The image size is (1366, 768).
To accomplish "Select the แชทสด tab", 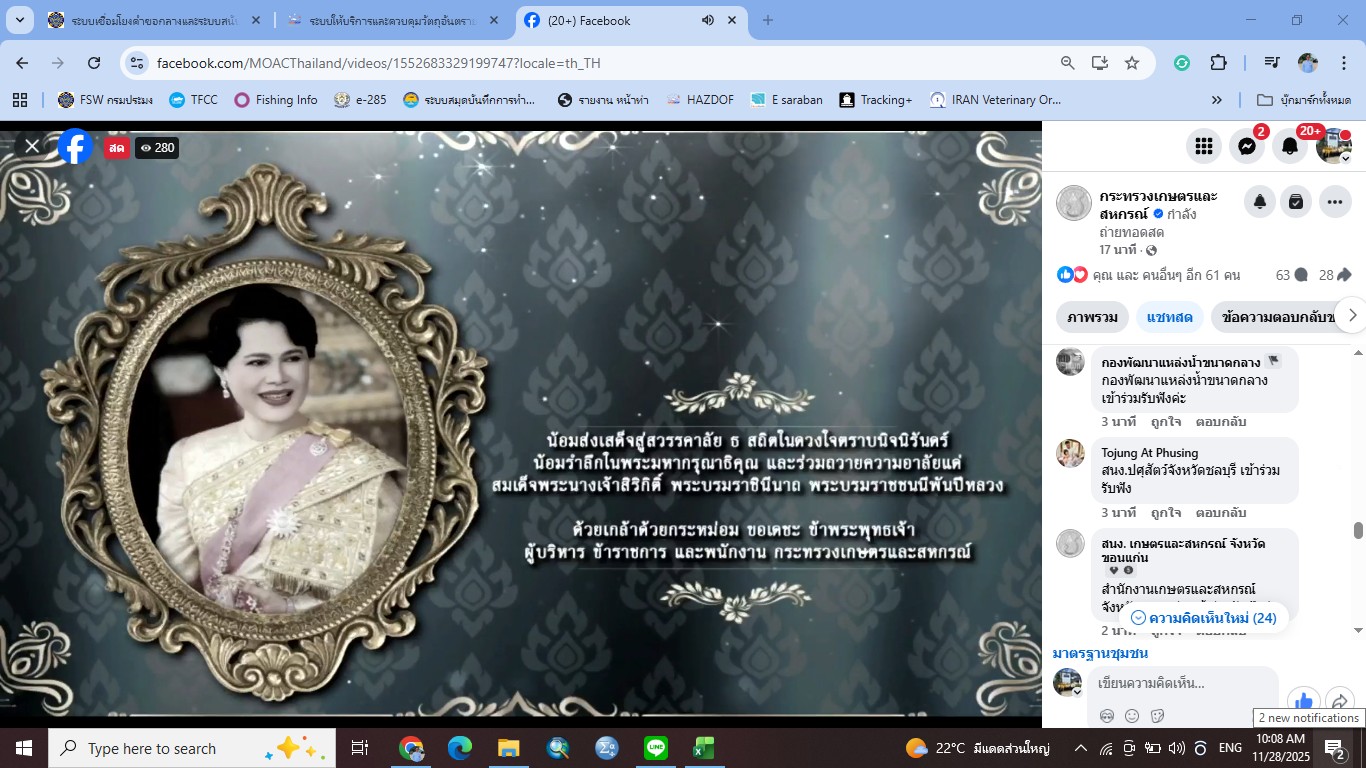I will click(1169, 317).
